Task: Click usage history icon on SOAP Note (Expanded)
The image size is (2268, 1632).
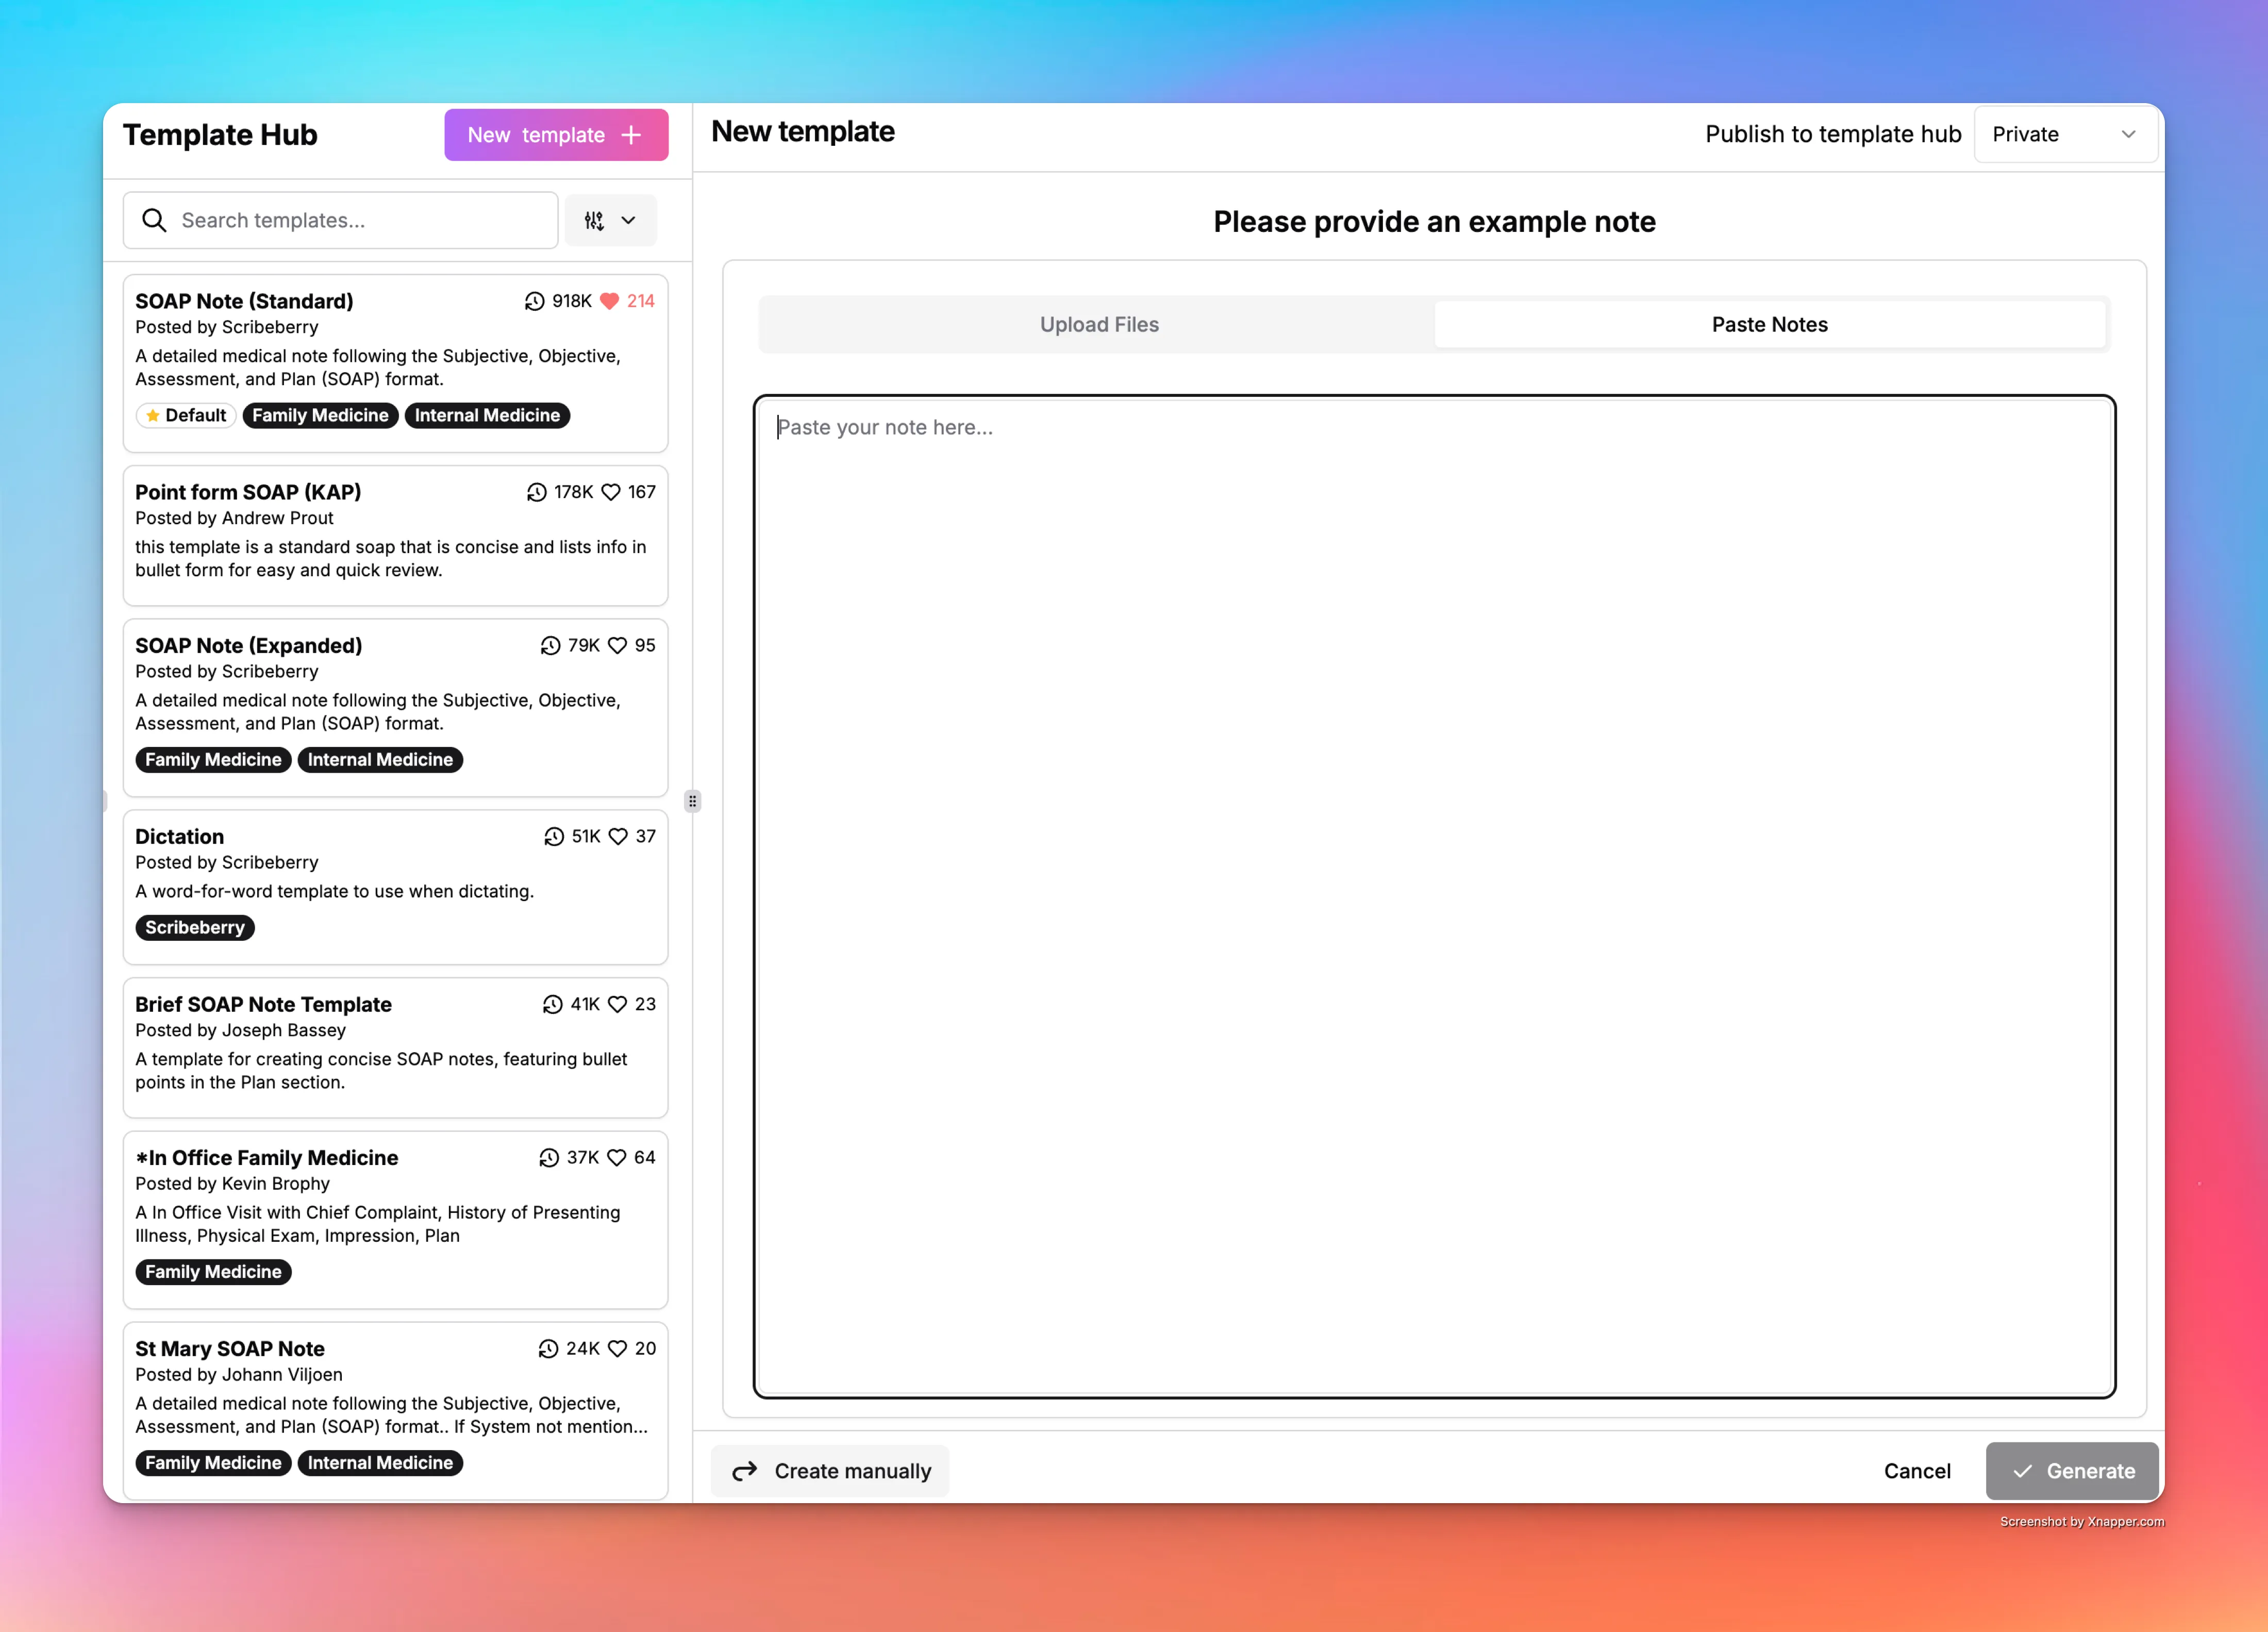Action: point(550,645)
